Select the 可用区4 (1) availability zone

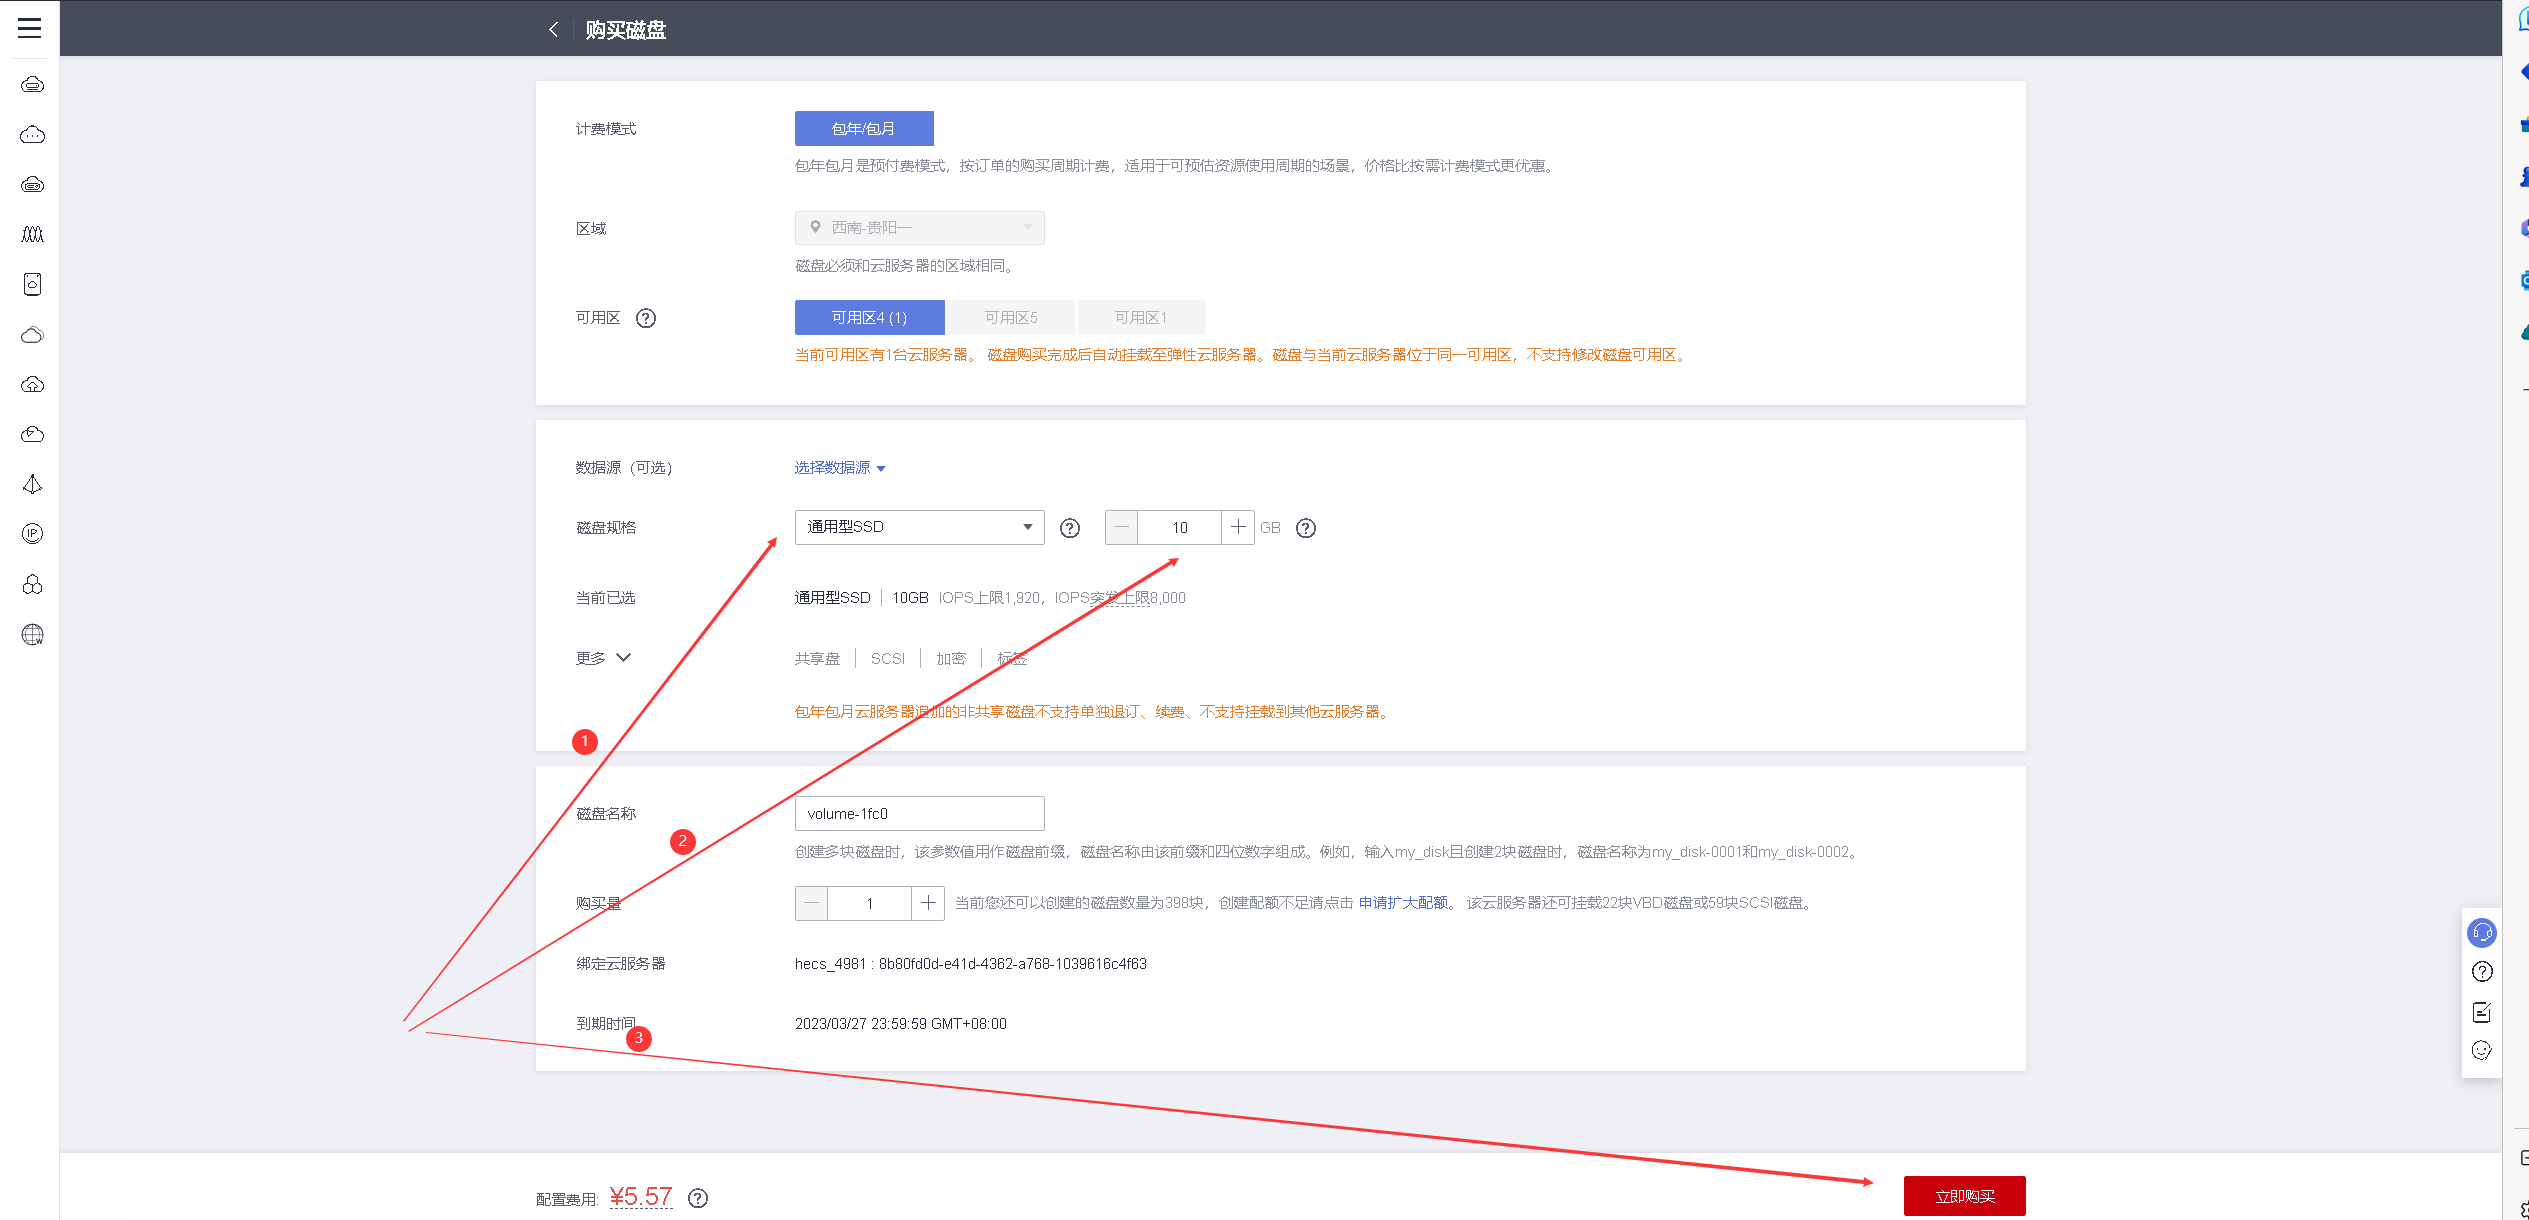869,318
